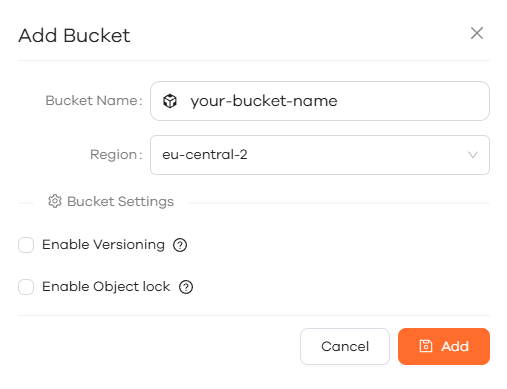Click the Add Bucket dialog title

click(74, 35)
